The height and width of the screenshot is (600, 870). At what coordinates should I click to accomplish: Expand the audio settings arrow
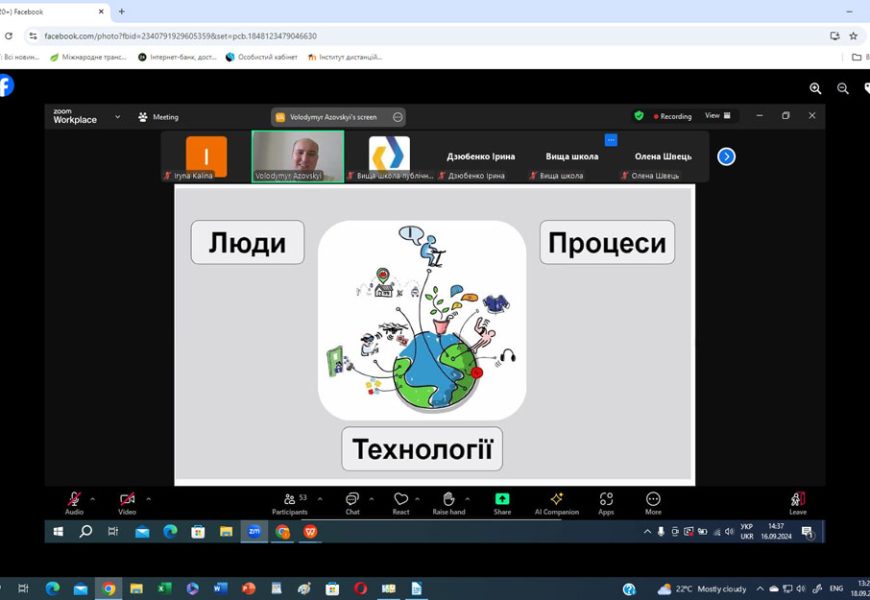(93, 499)
